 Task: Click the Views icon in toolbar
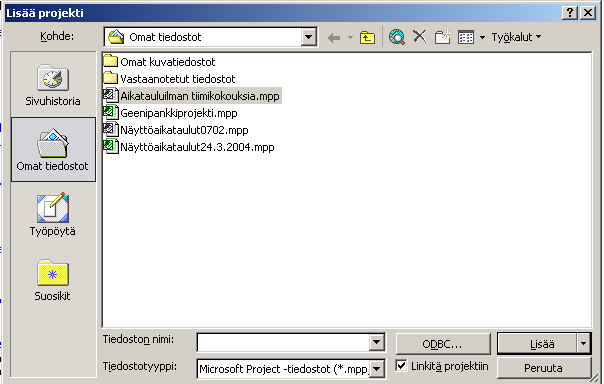pos(466,37)
